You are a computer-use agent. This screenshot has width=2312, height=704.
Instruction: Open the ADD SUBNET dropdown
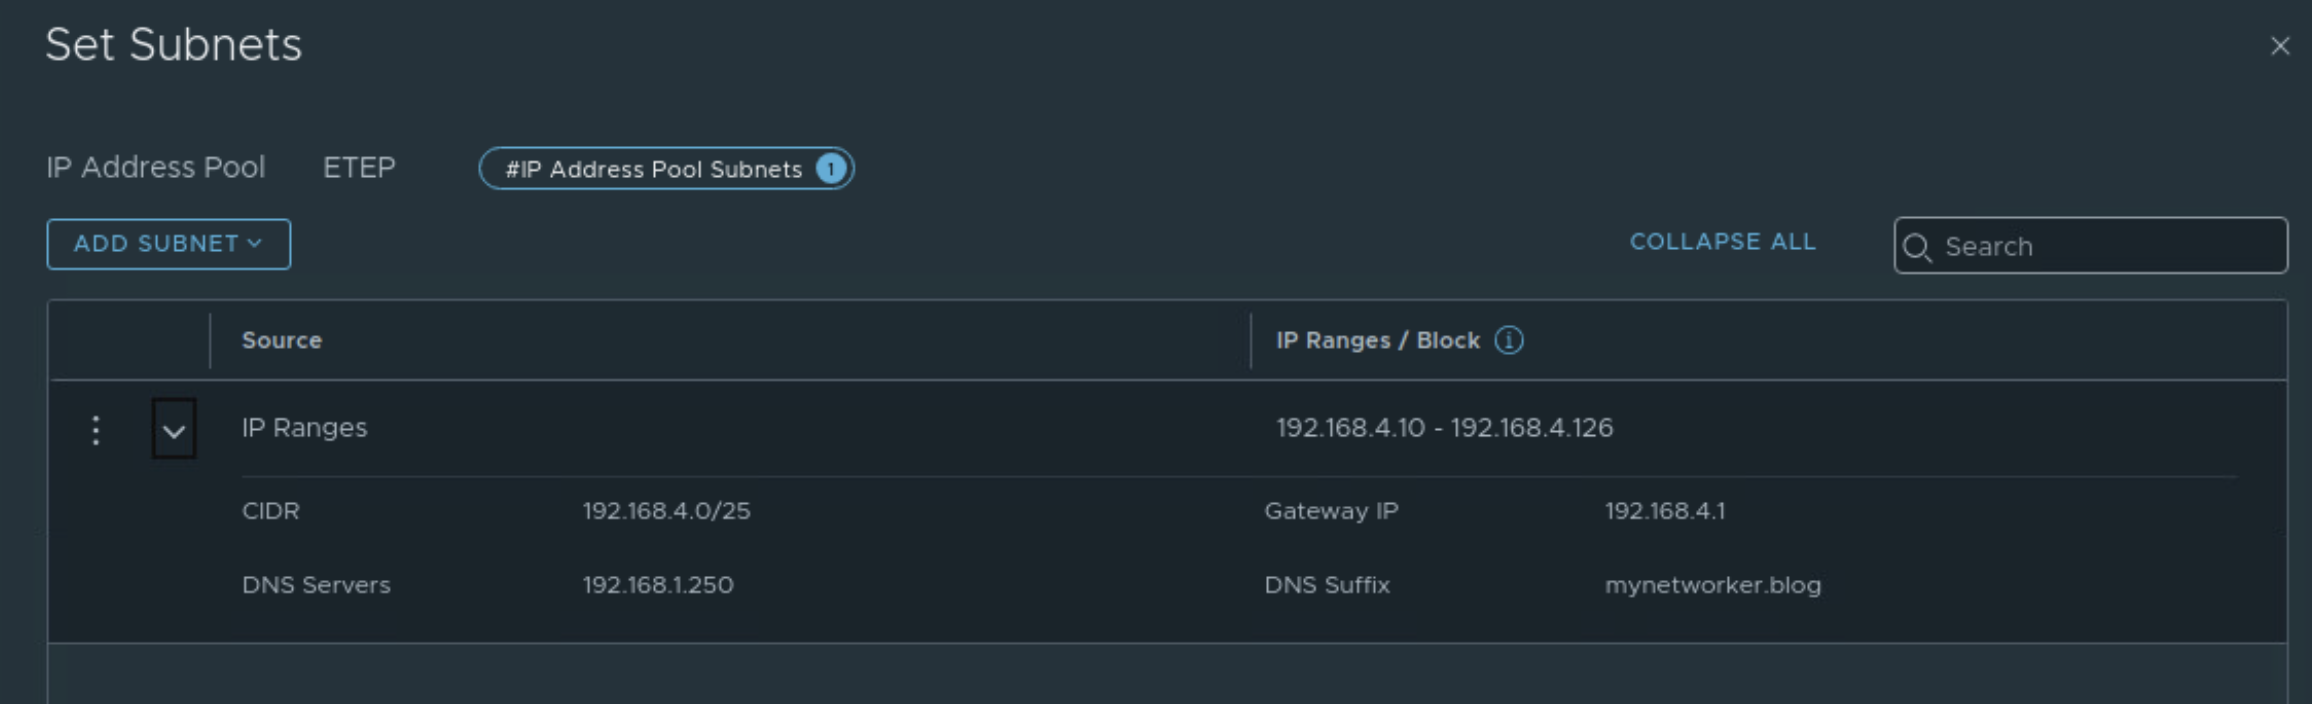[x=168, y=244]
